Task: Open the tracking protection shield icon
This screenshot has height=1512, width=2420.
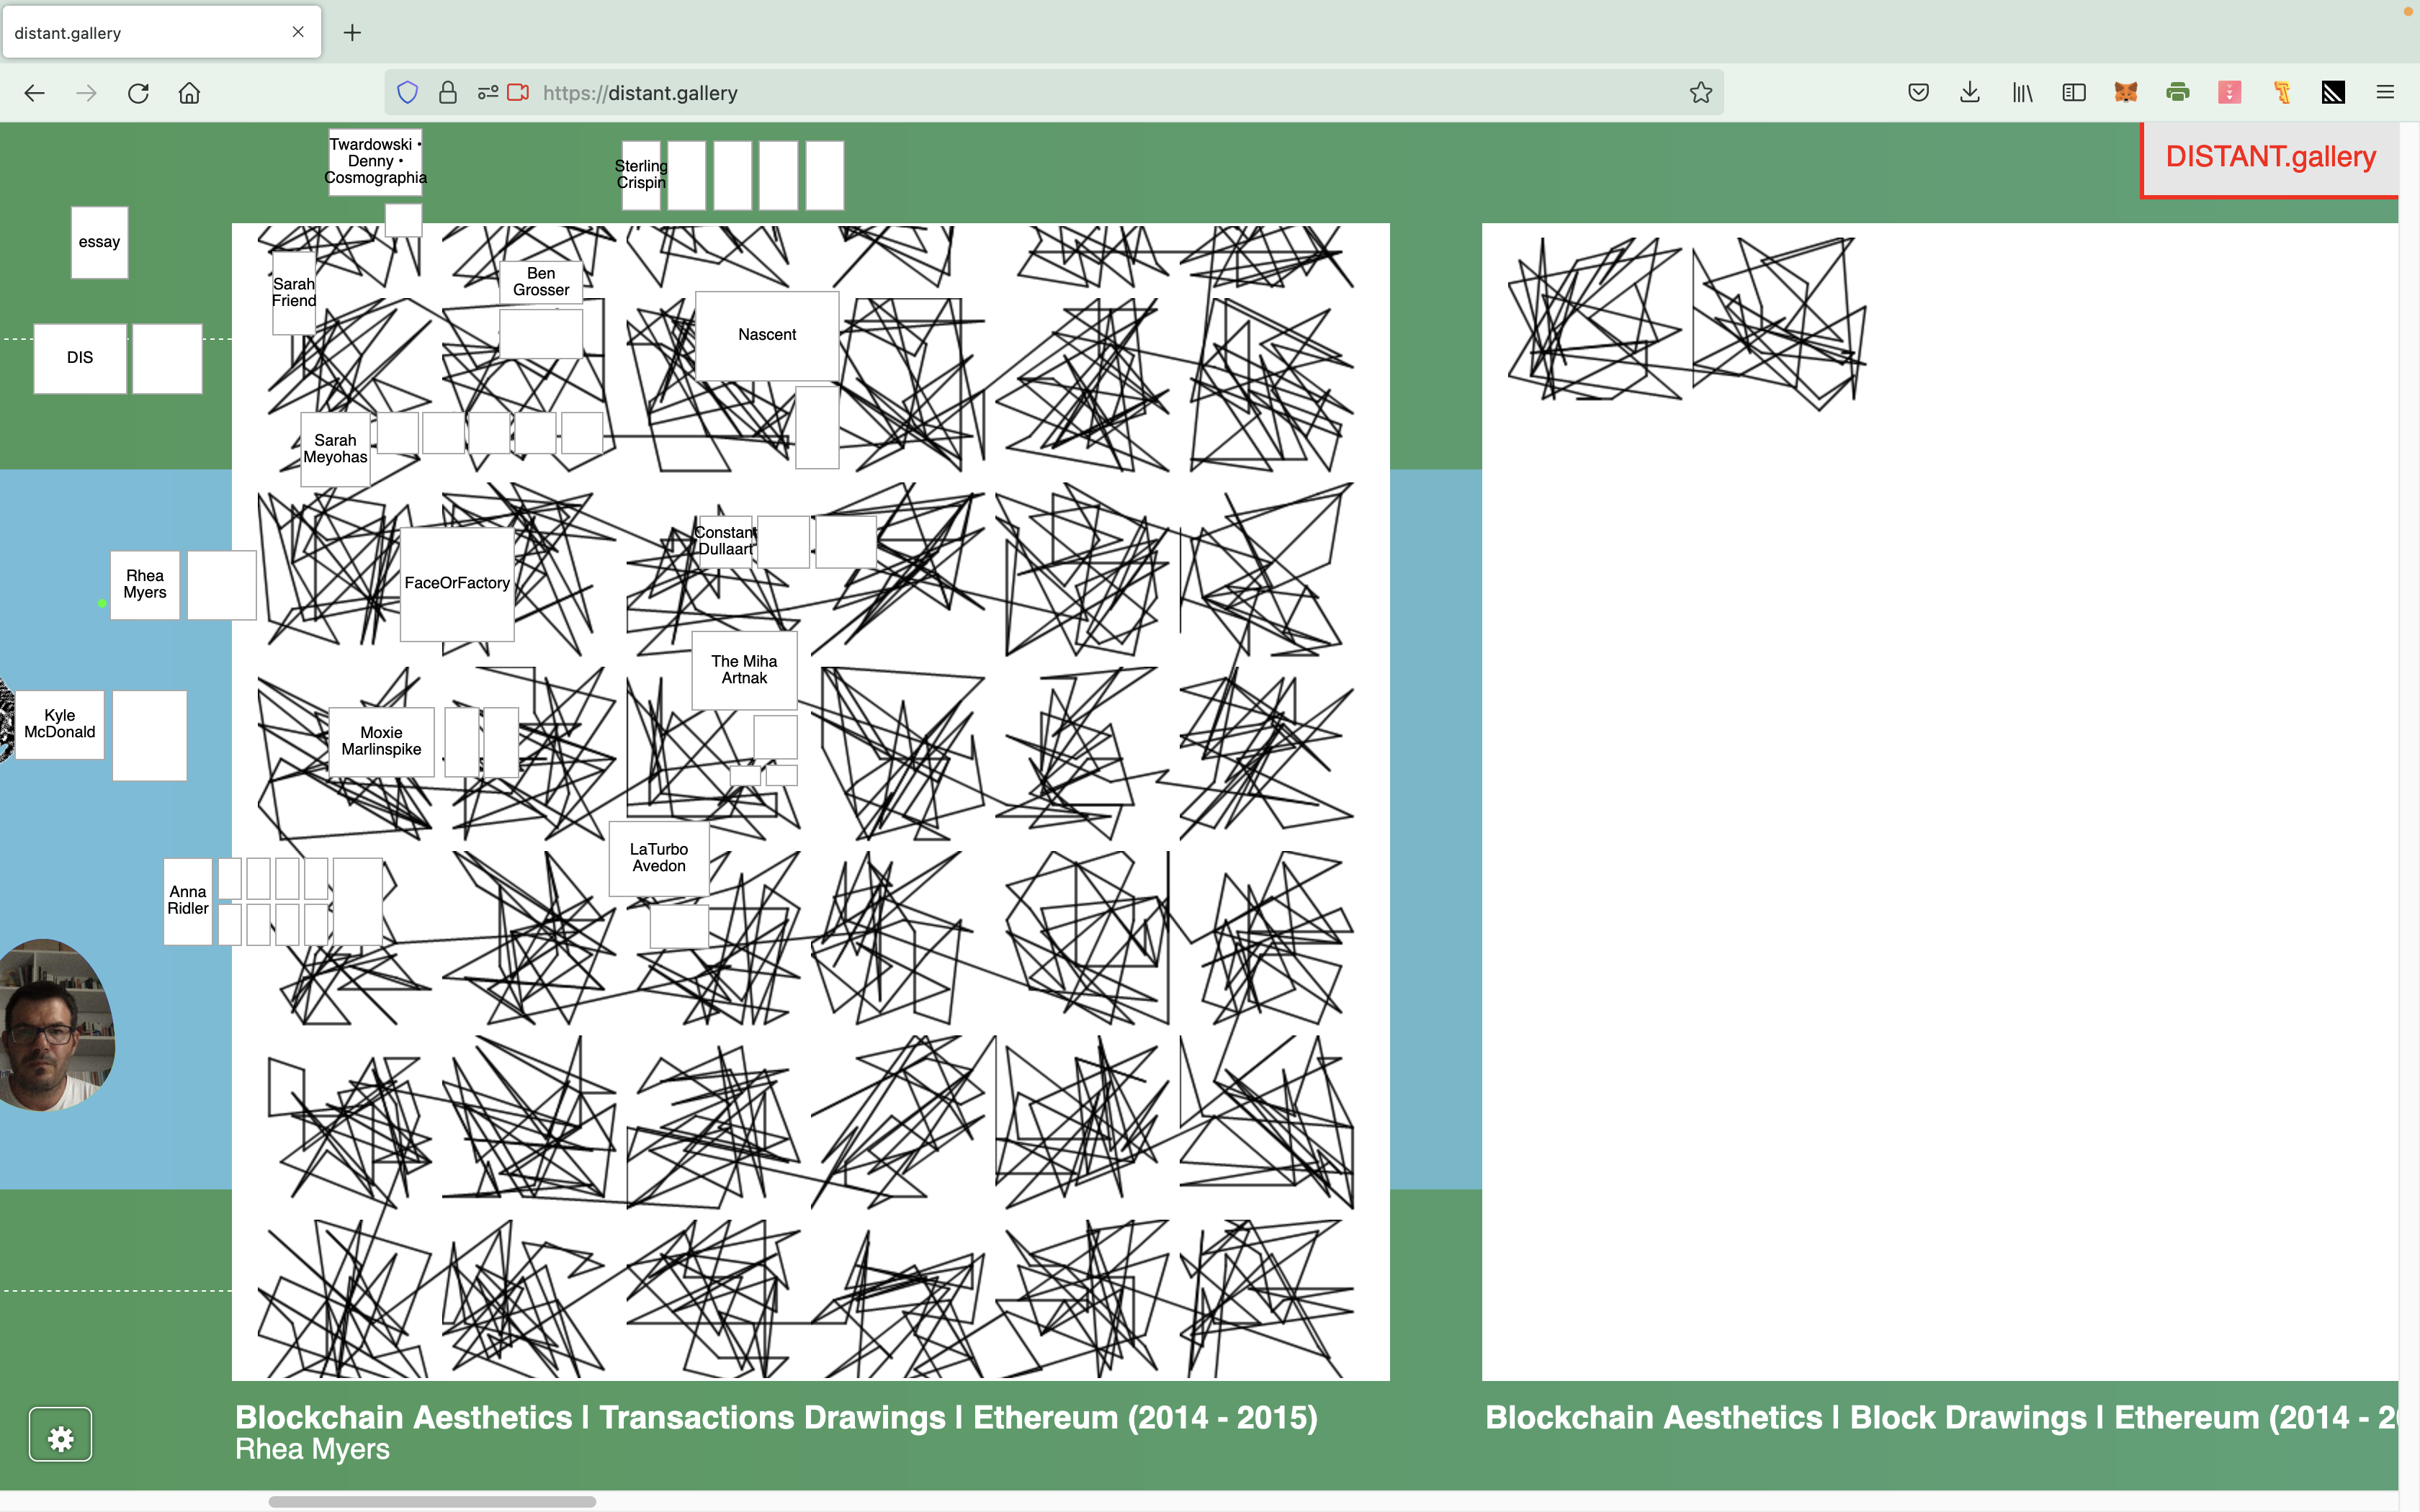Action: [x=407, y=93]
